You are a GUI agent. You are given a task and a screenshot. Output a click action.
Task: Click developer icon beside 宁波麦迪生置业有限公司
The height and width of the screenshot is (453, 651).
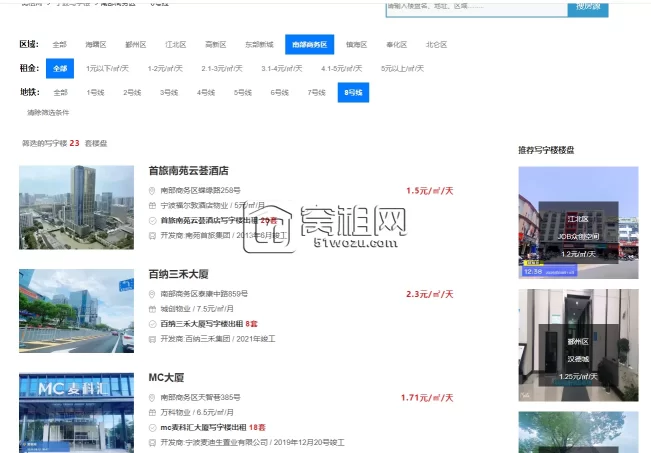point(152,442)
